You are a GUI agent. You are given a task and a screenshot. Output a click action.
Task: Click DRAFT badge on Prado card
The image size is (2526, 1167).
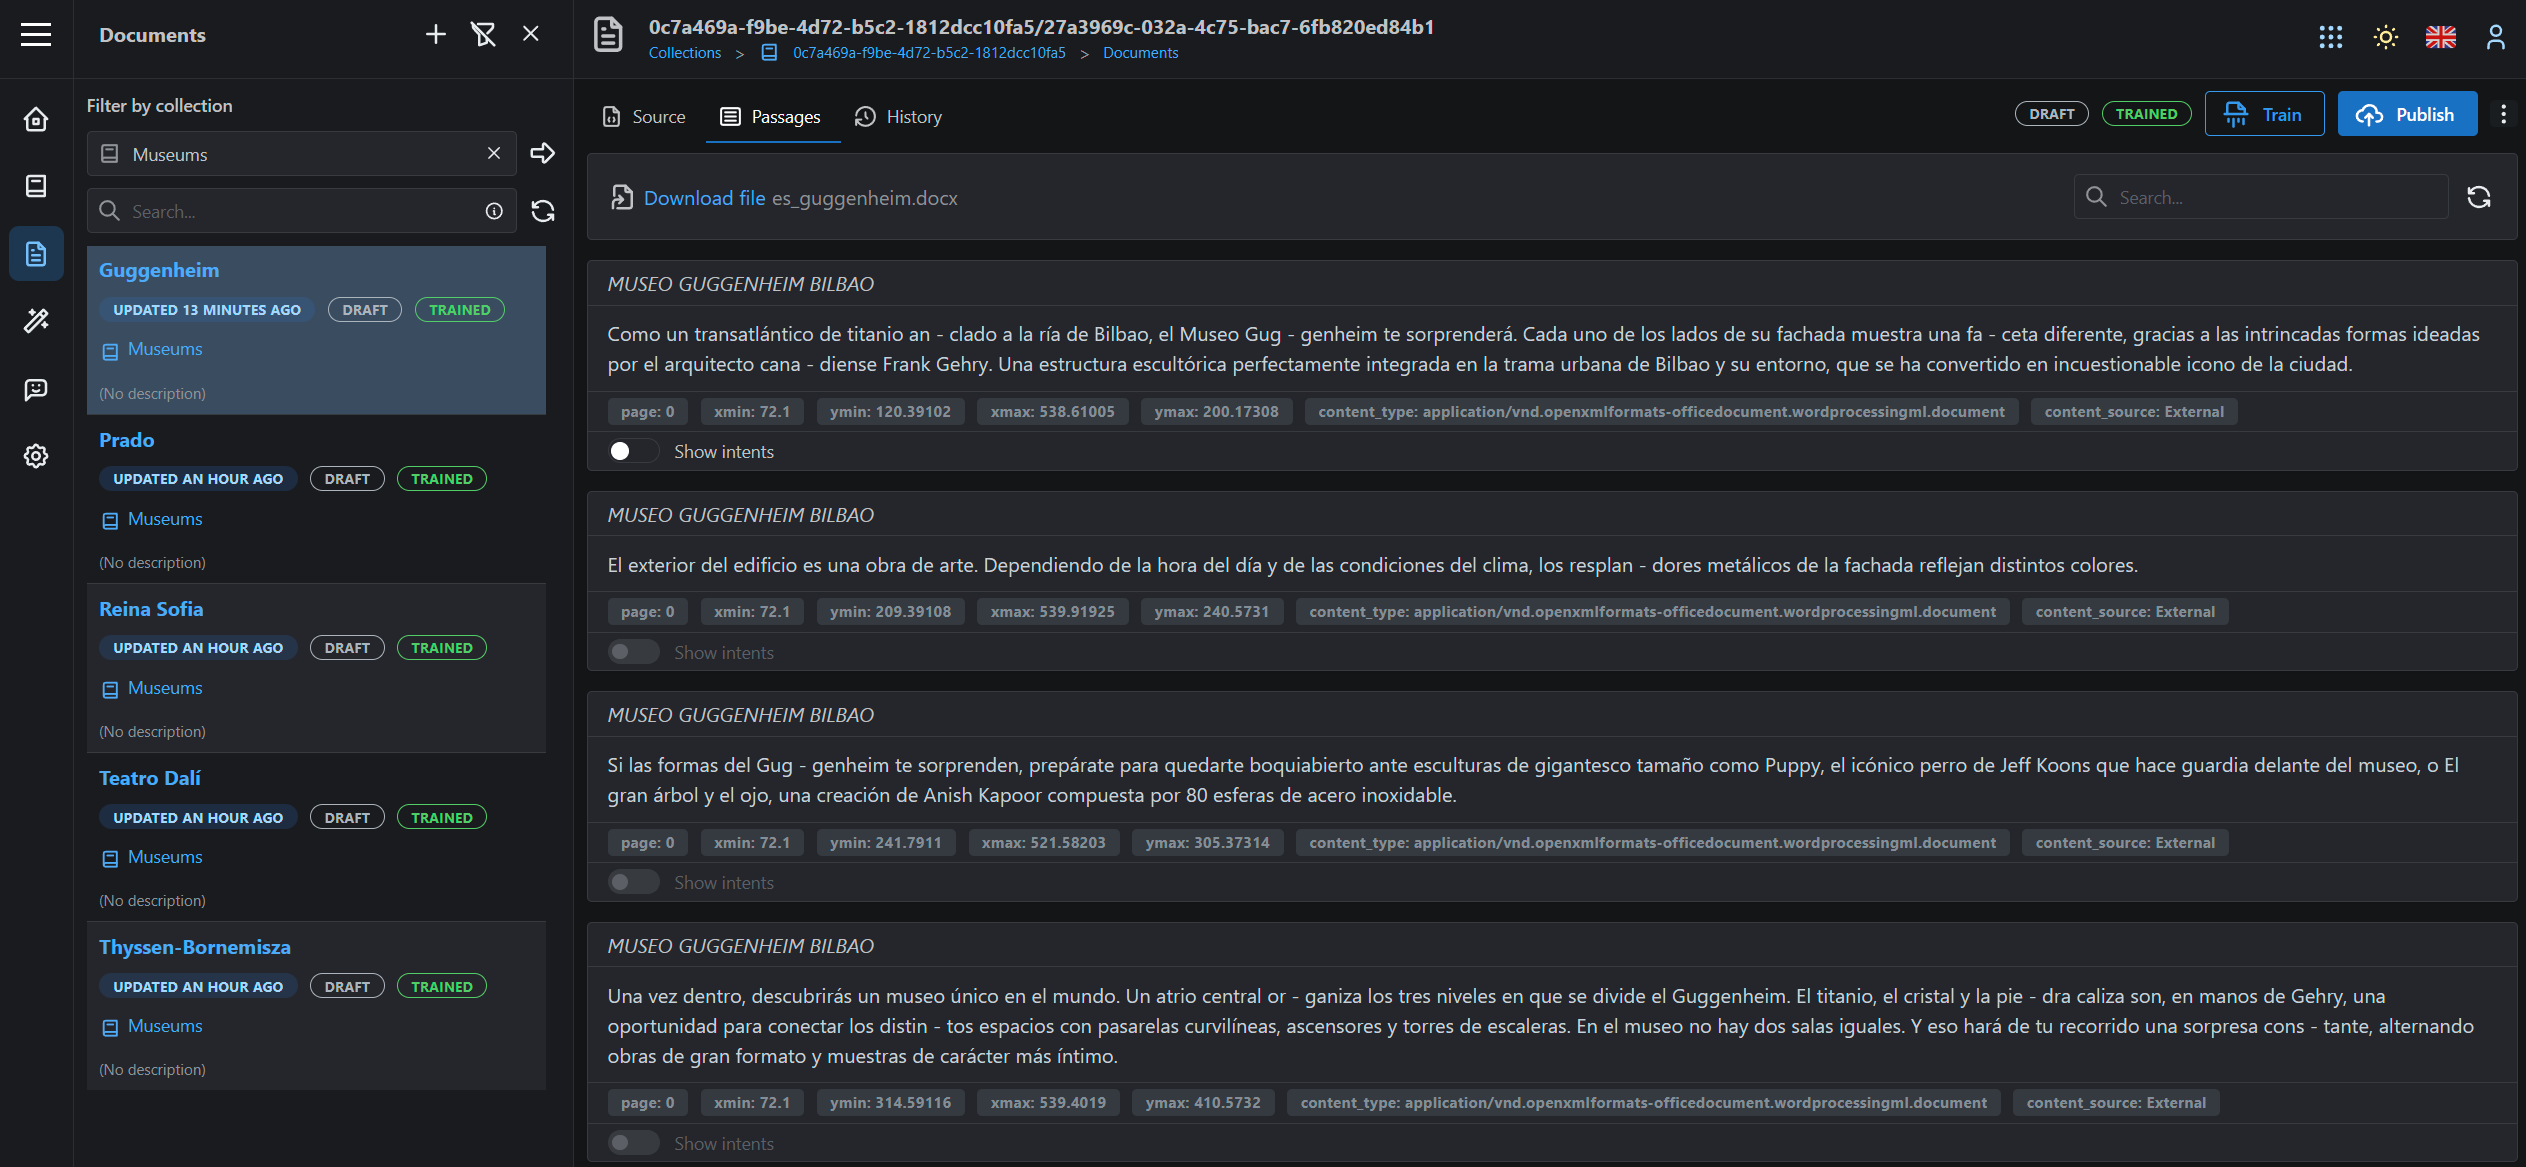[x=347, y=479]
